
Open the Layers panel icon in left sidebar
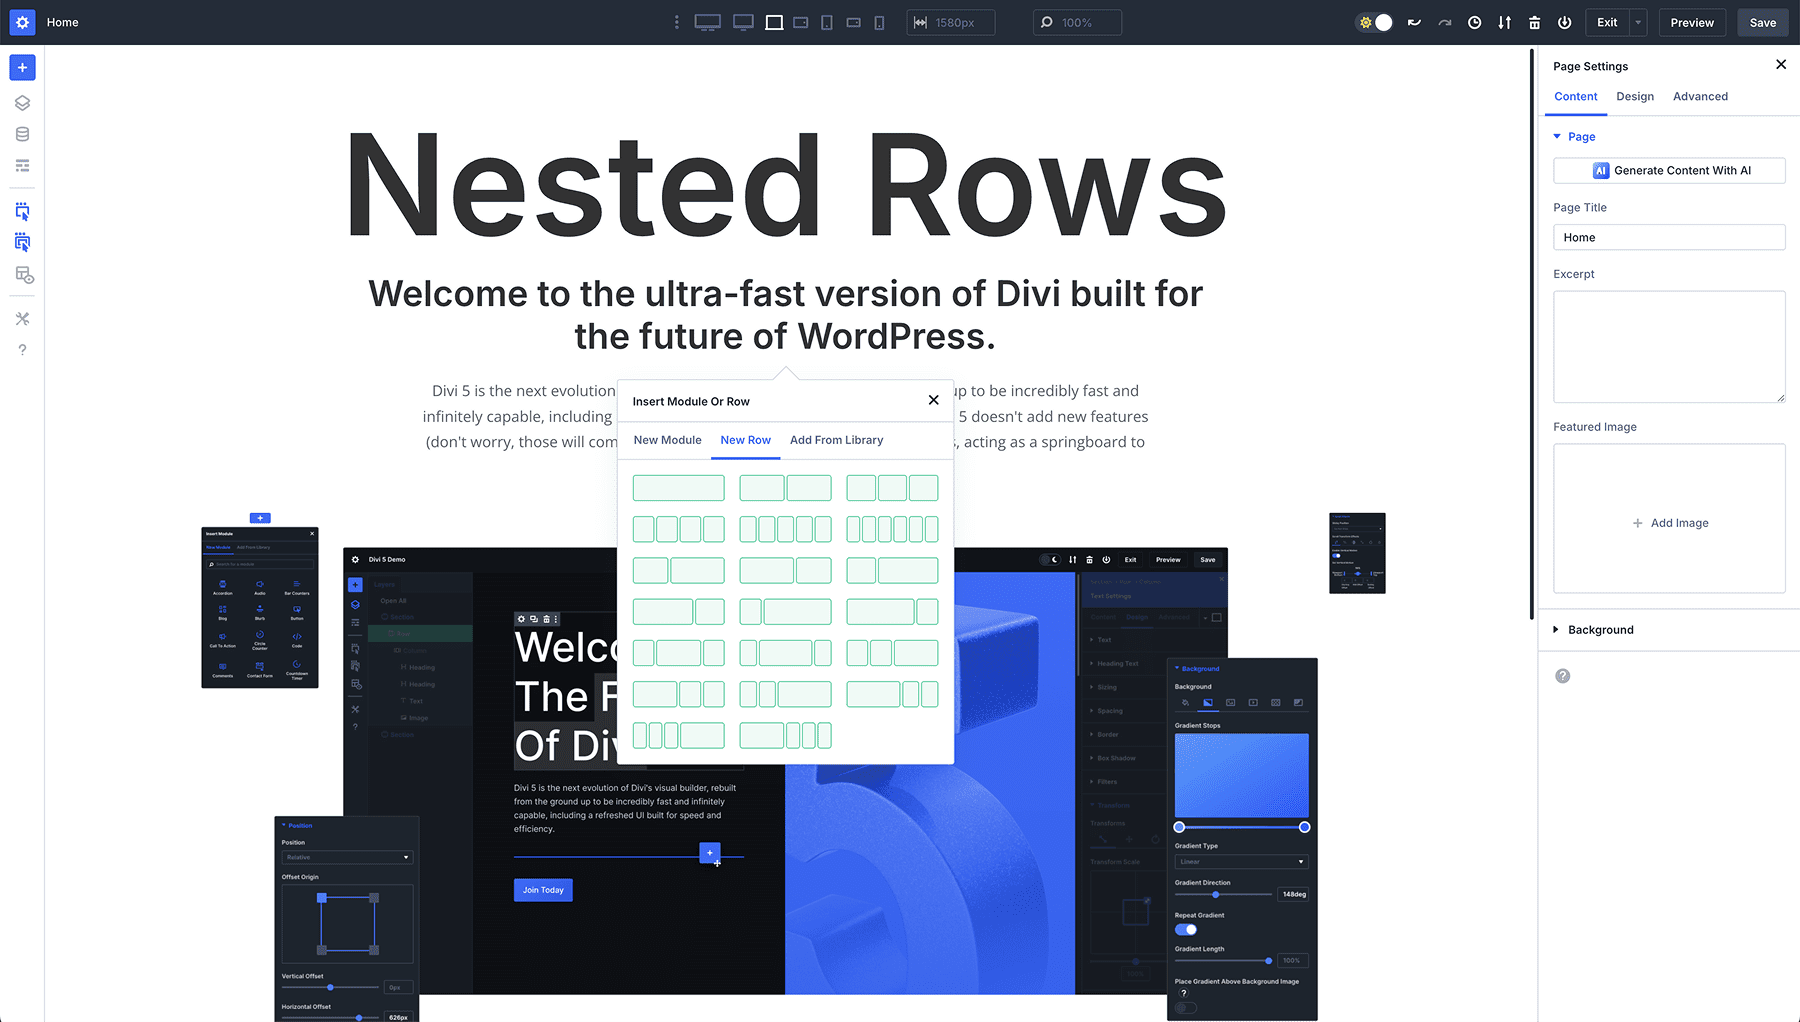[x=22, y=103]
